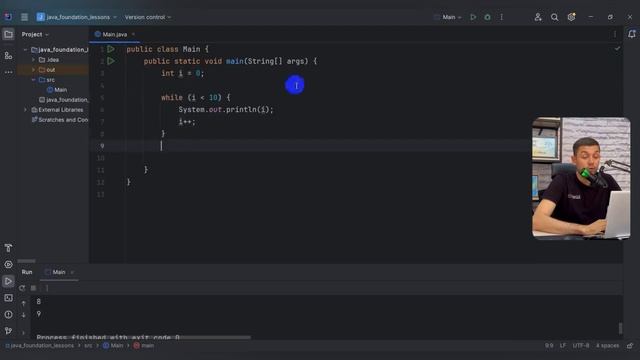
Task: Click down arrow in Run console
Action: click(x=24, y=315)
